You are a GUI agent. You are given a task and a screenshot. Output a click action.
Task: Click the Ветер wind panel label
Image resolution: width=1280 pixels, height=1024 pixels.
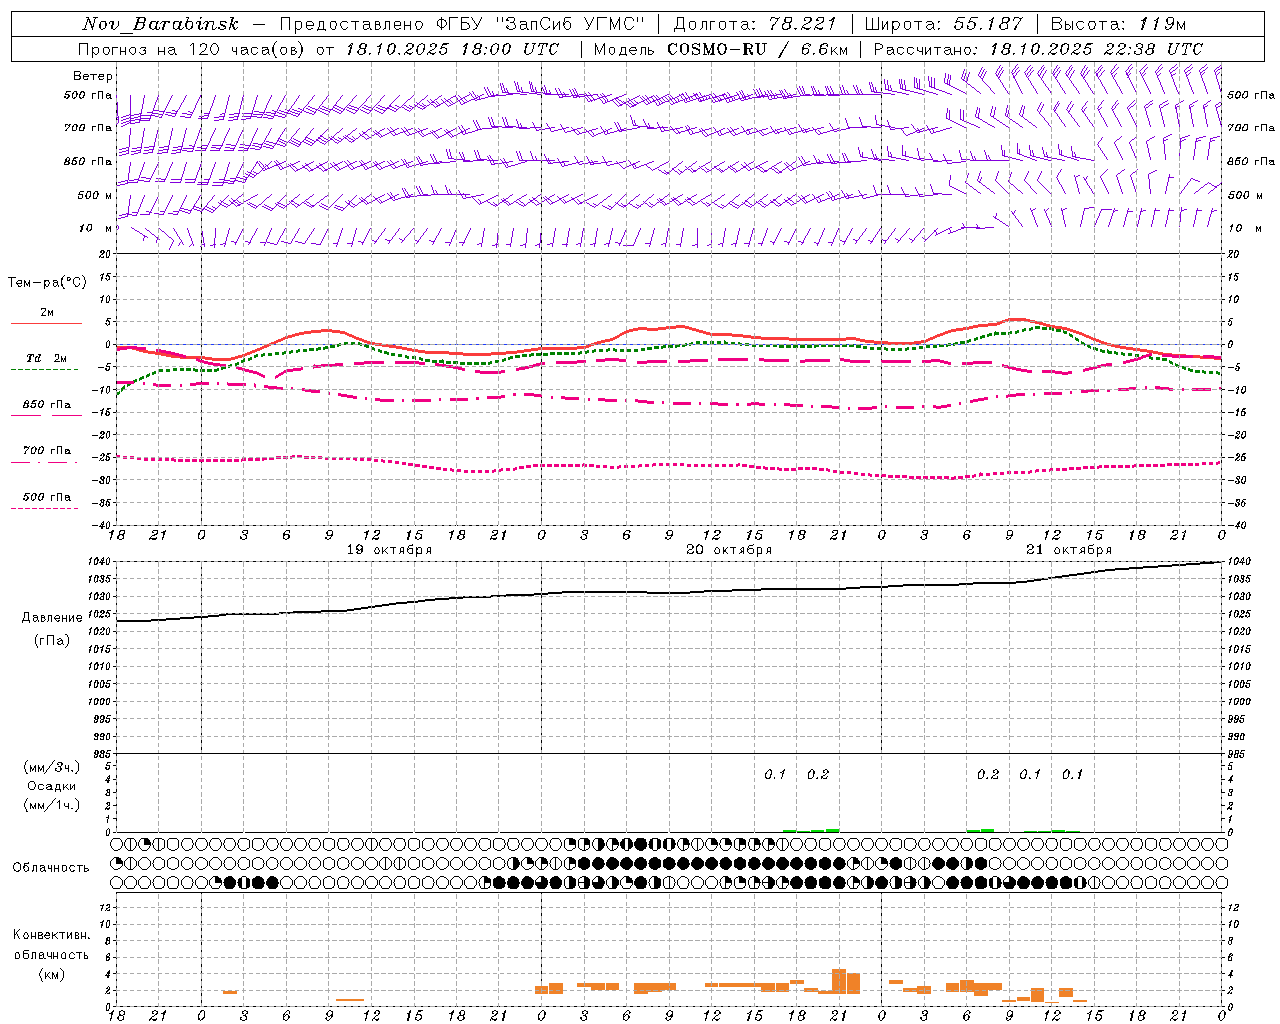click(x=92, y=76)
